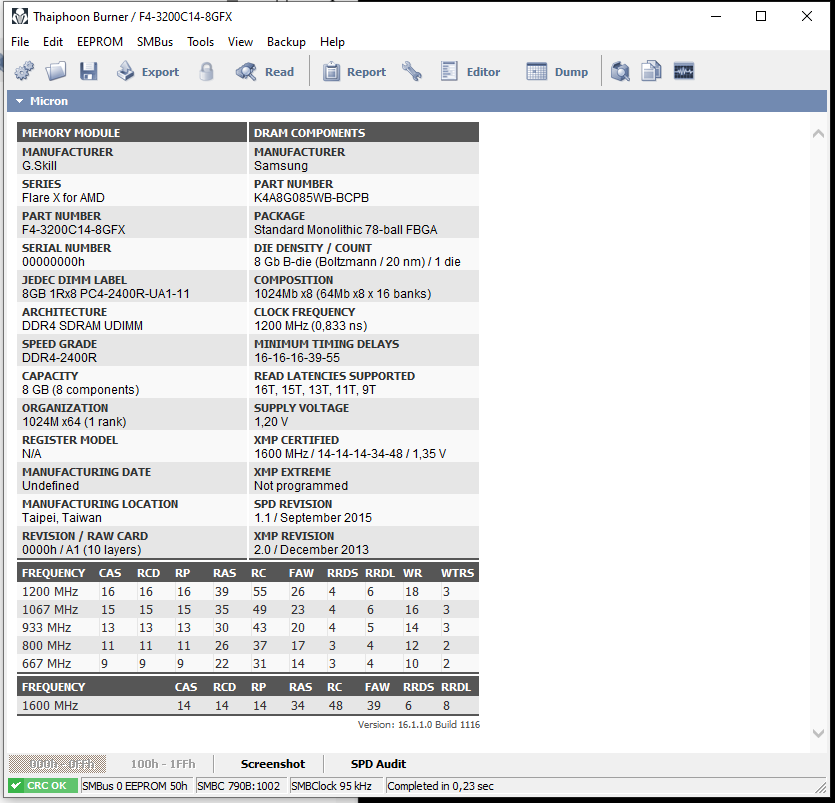
Task: Click the padlock write-protection icon
Action: 207,71
